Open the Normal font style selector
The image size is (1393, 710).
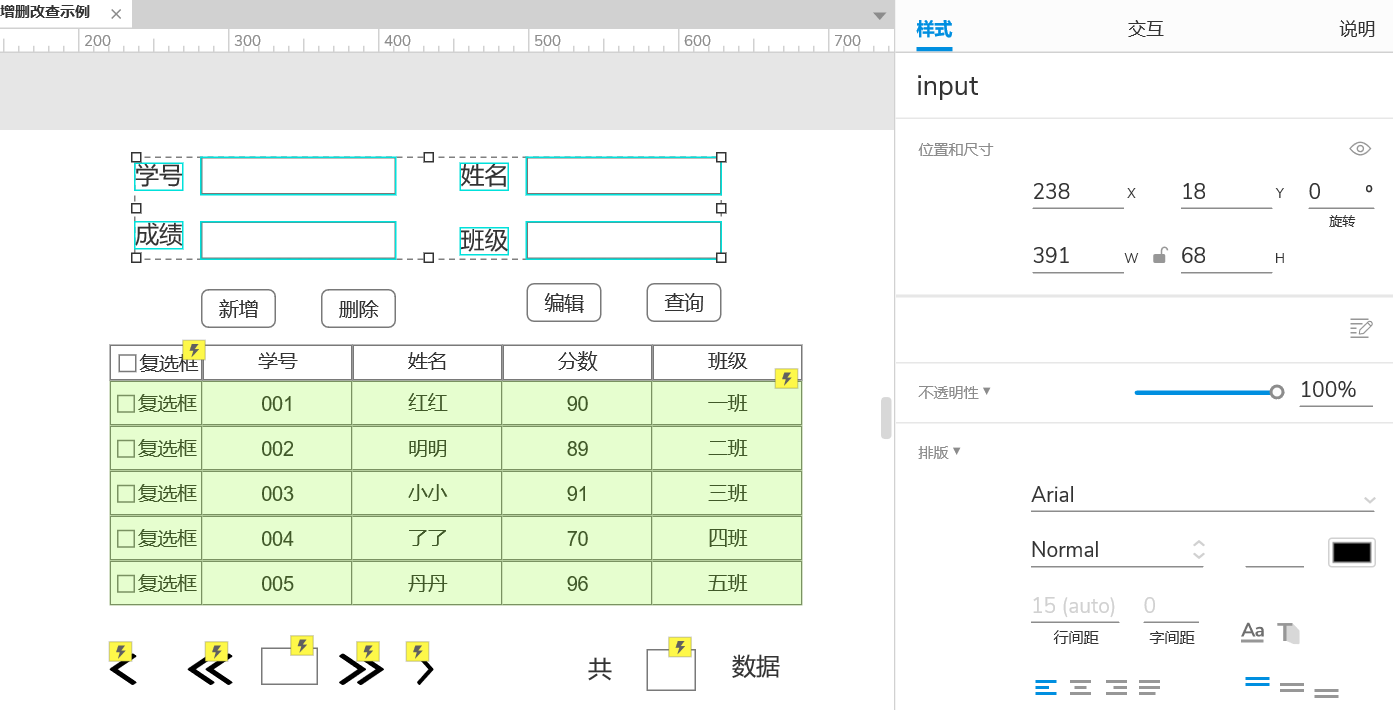coord(1117,550)
